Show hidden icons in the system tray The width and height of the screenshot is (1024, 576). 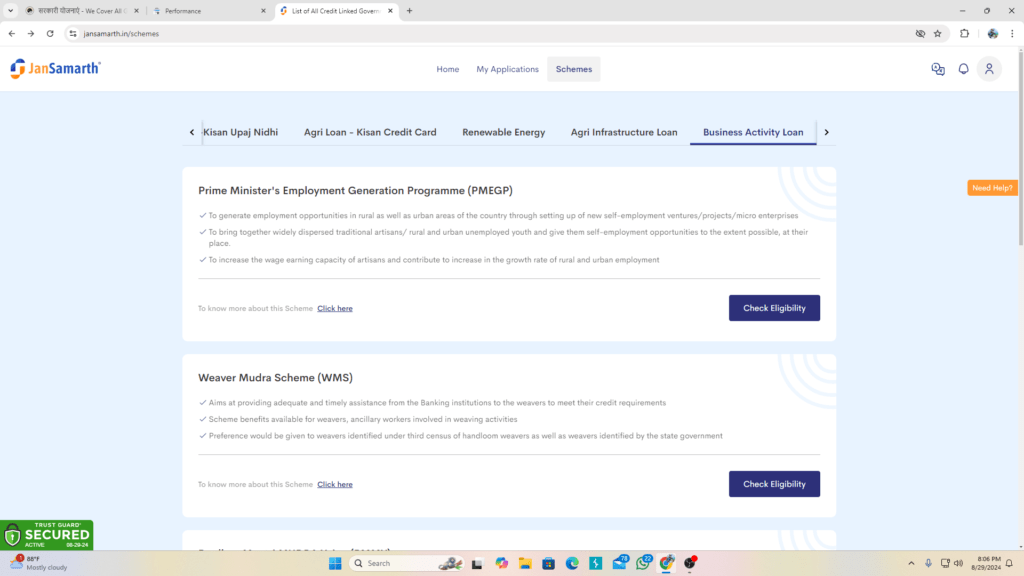pos(911,563)
